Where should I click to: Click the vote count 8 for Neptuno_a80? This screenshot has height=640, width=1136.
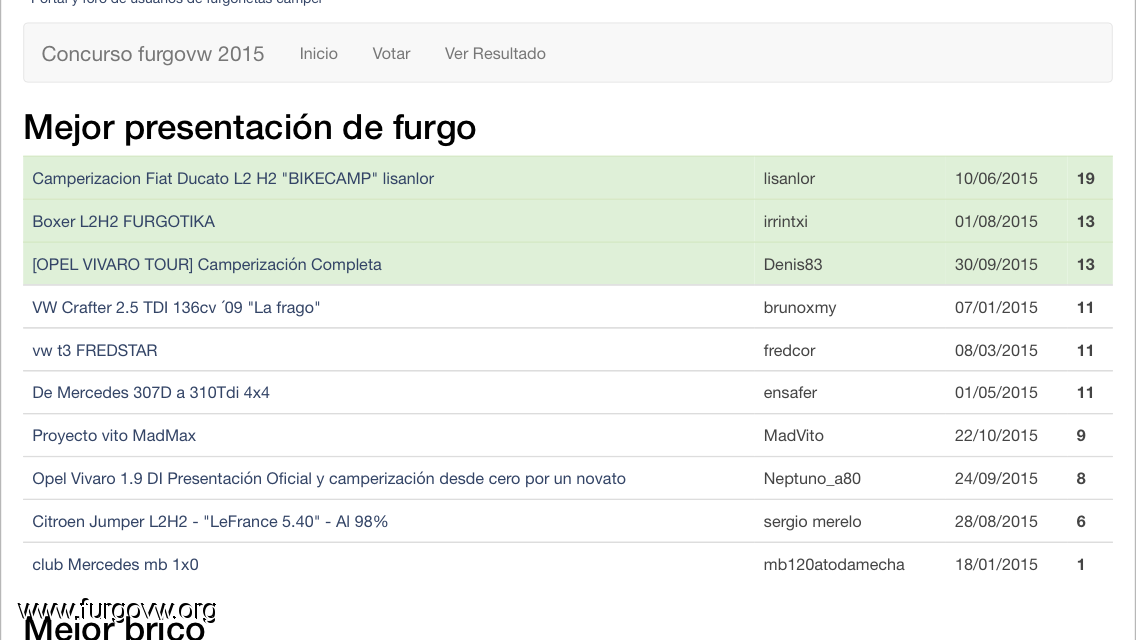click(x=1081, y=478)
